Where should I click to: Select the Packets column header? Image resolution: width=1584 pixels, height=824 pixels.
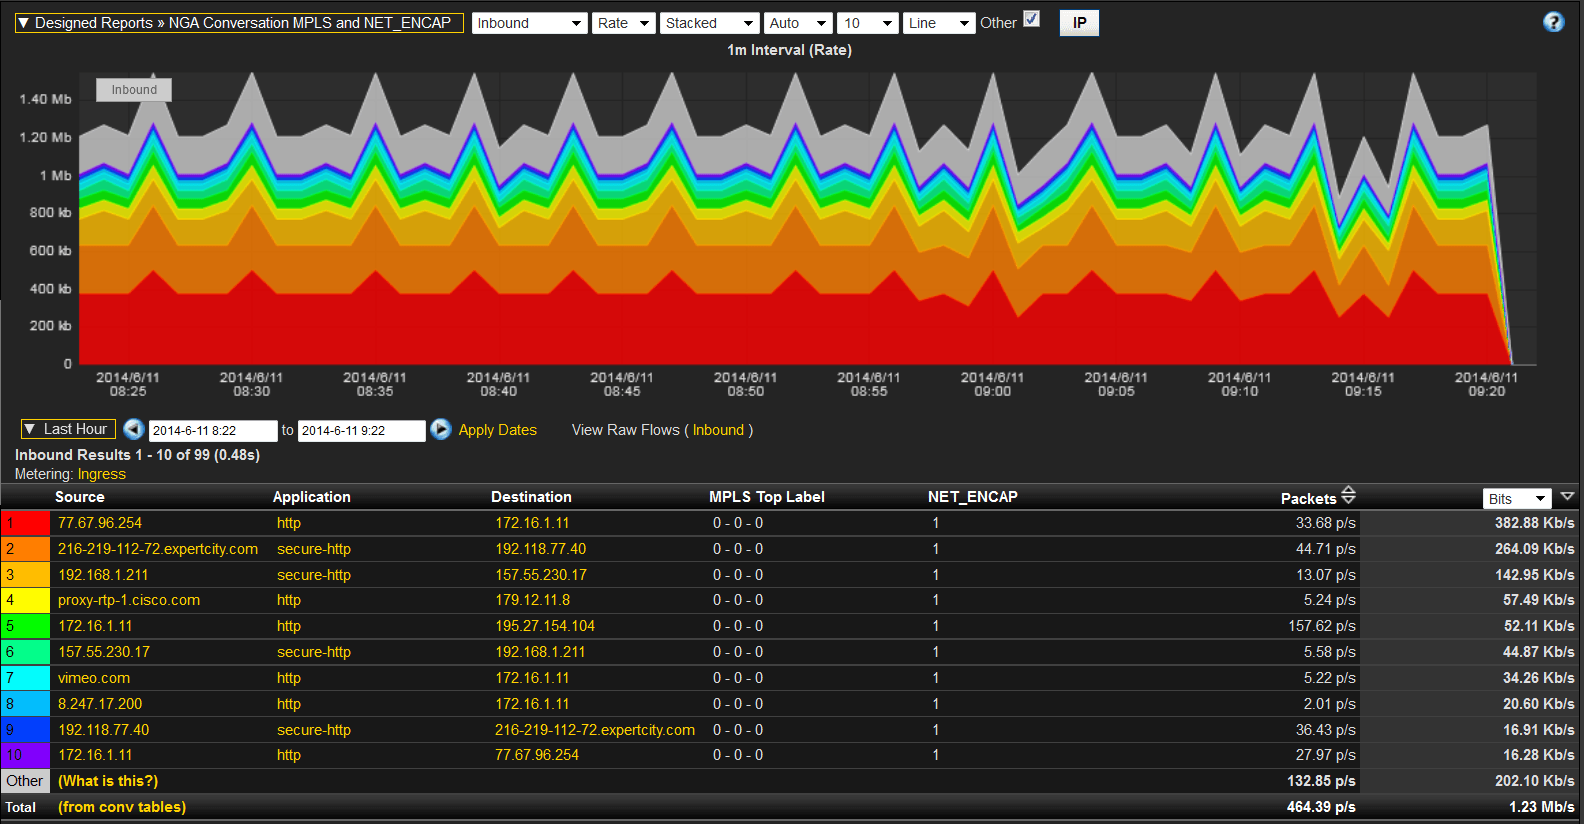[x=1308, y=498]
